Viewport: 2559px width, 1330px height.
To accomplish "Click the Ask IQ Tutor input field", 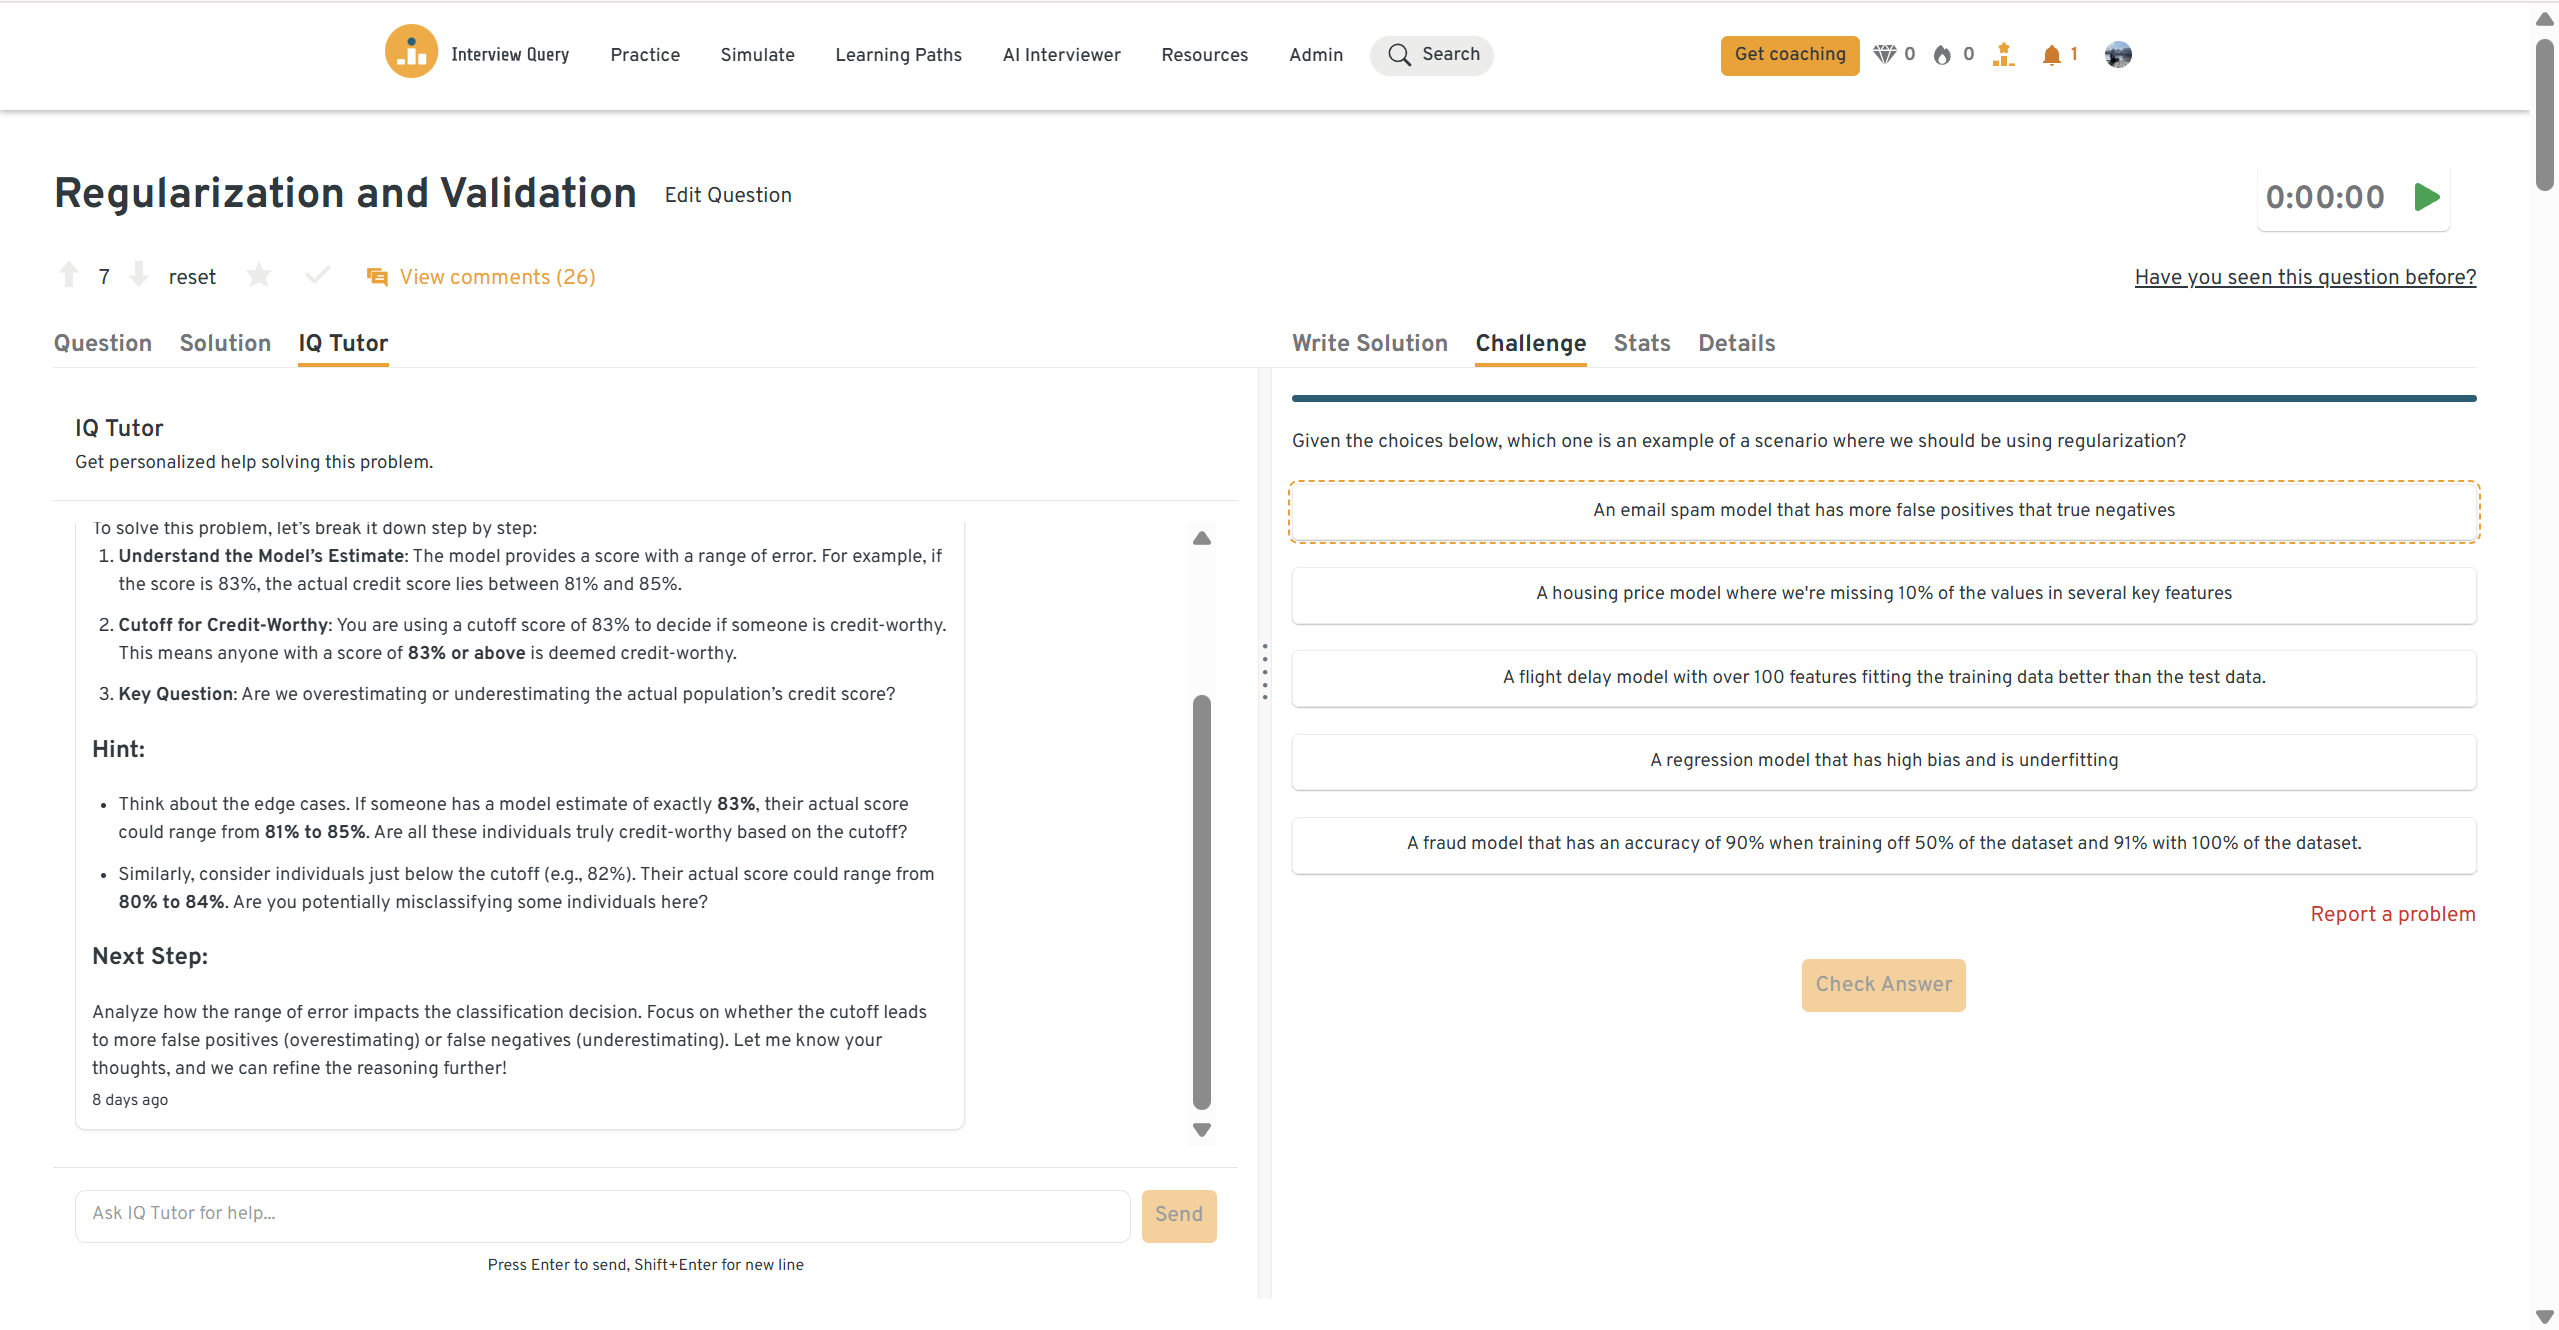I will [602, 1214].
